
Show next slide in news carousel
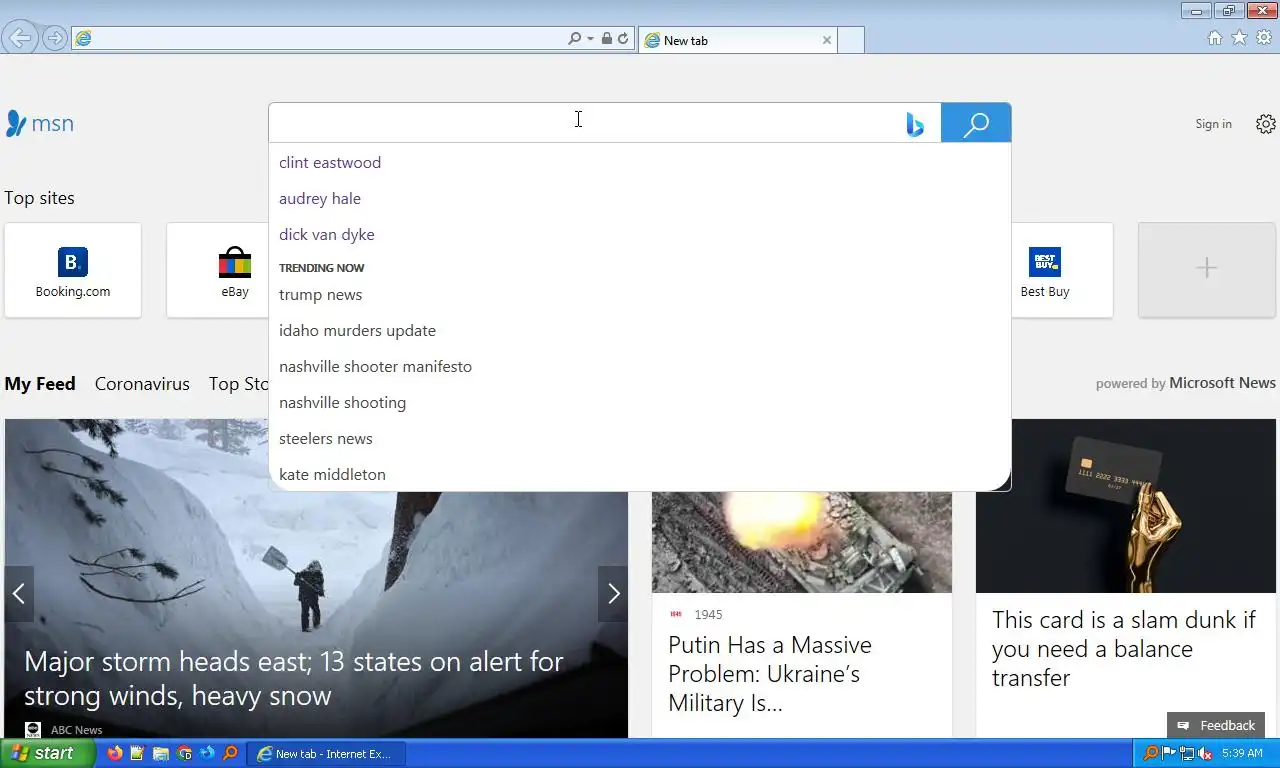click(x=613, y=594)
